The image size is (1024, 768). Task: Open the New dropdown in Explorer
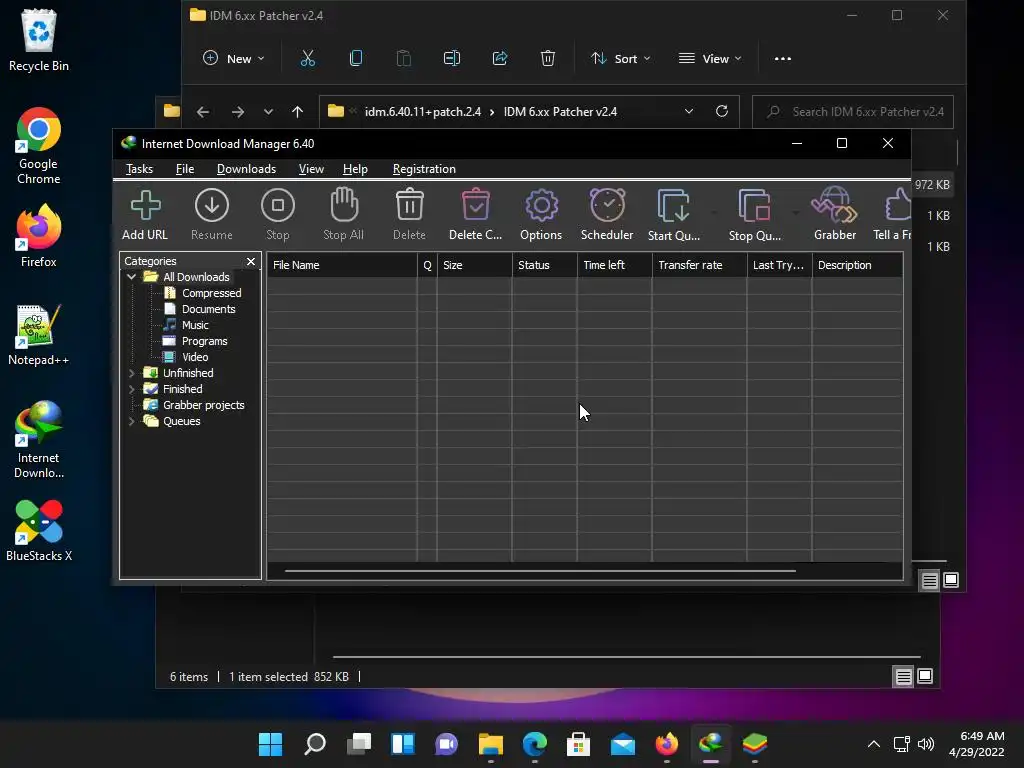tap(234, 59)
